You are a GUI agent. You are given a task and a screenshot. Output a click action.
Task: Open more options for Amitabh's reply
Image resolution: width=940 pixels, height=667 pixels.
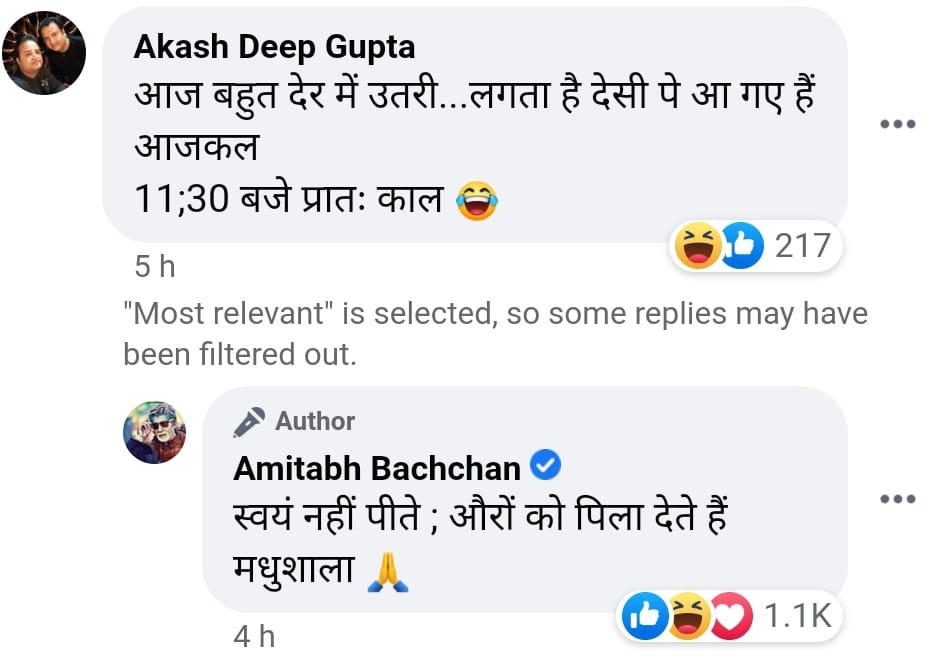click(x=897, y=499)
